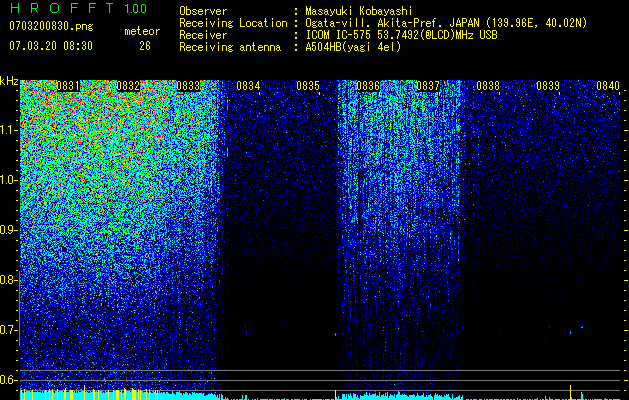
Task: Click the 0.7 kHz axis label
Action: pos(9,330)
